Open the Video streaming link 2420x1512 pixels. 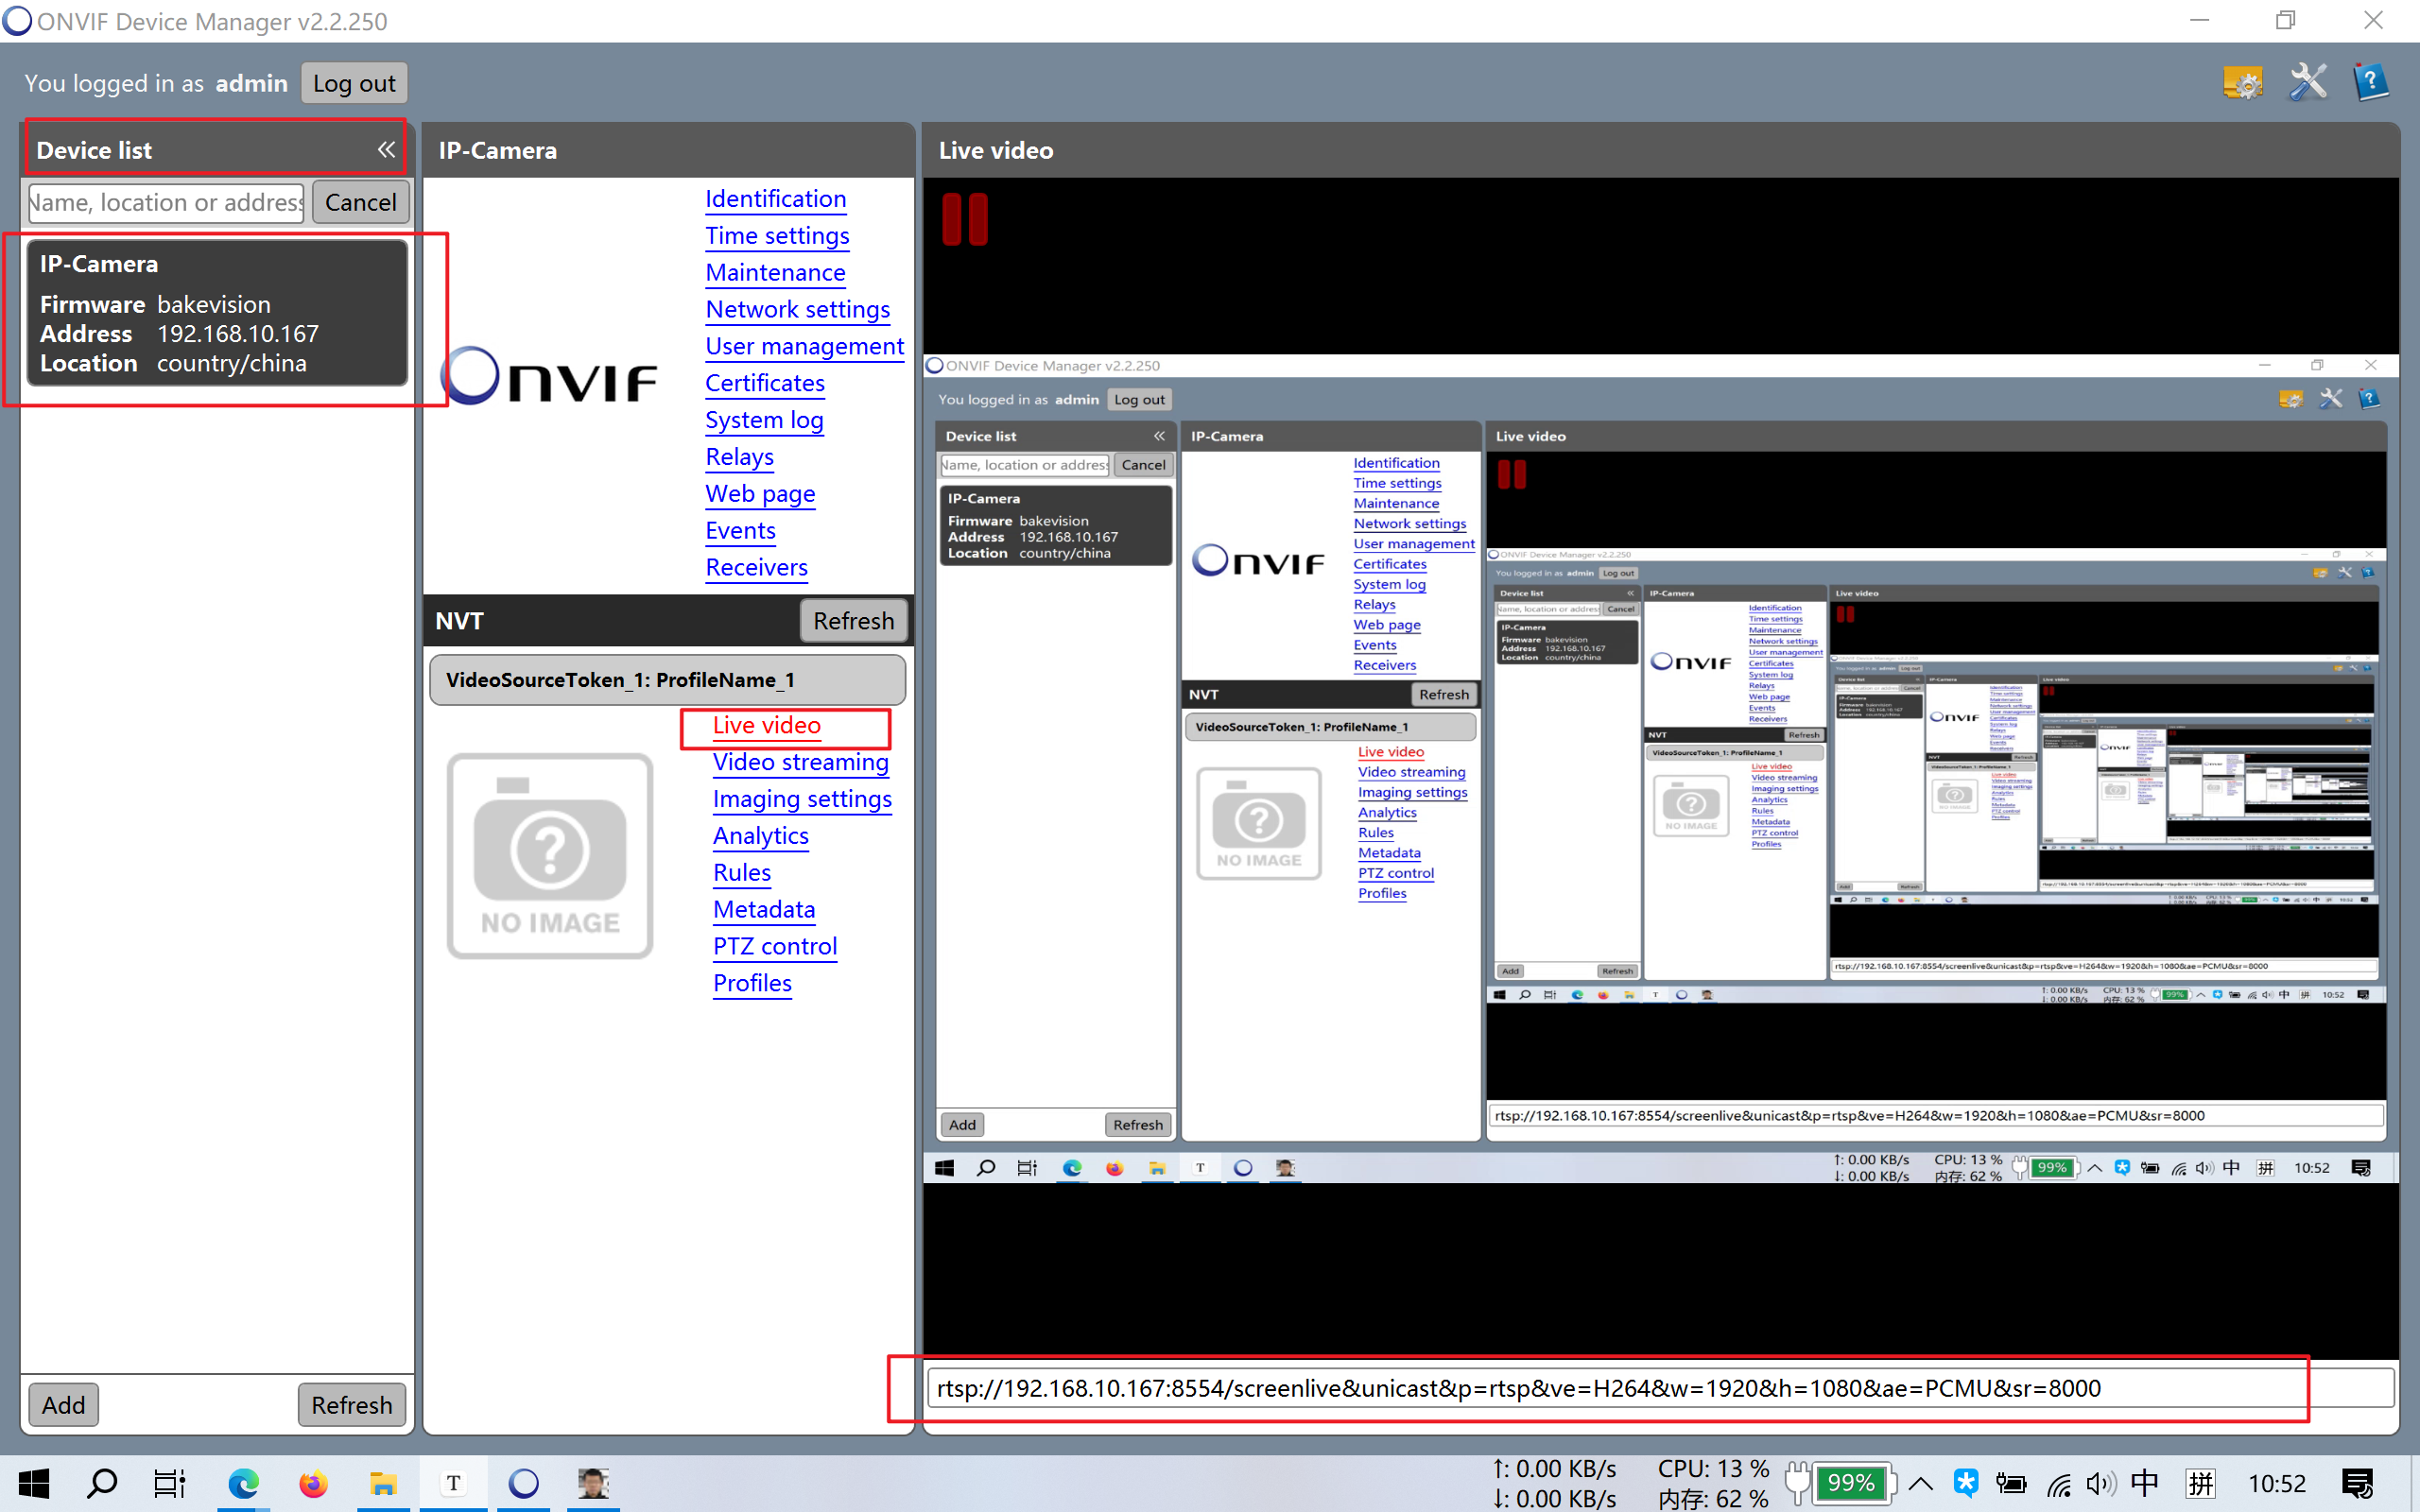tap(800, 762)
